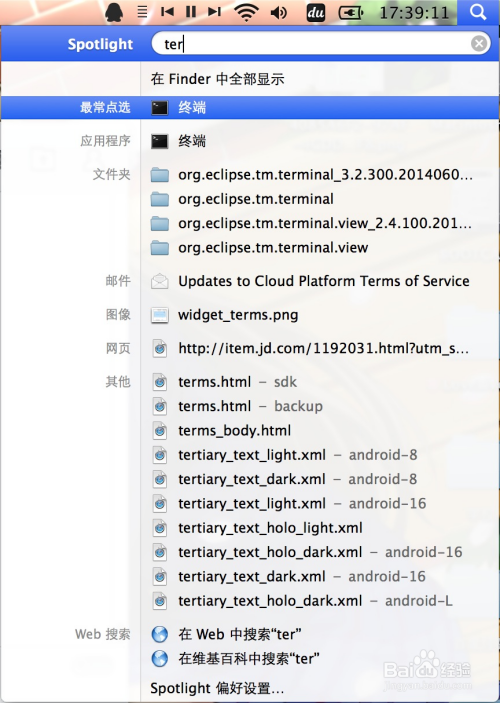The image size is (500, 703).
Task: Click the globe icon beside 在维基百科中搜索
Action: (160, 659)
